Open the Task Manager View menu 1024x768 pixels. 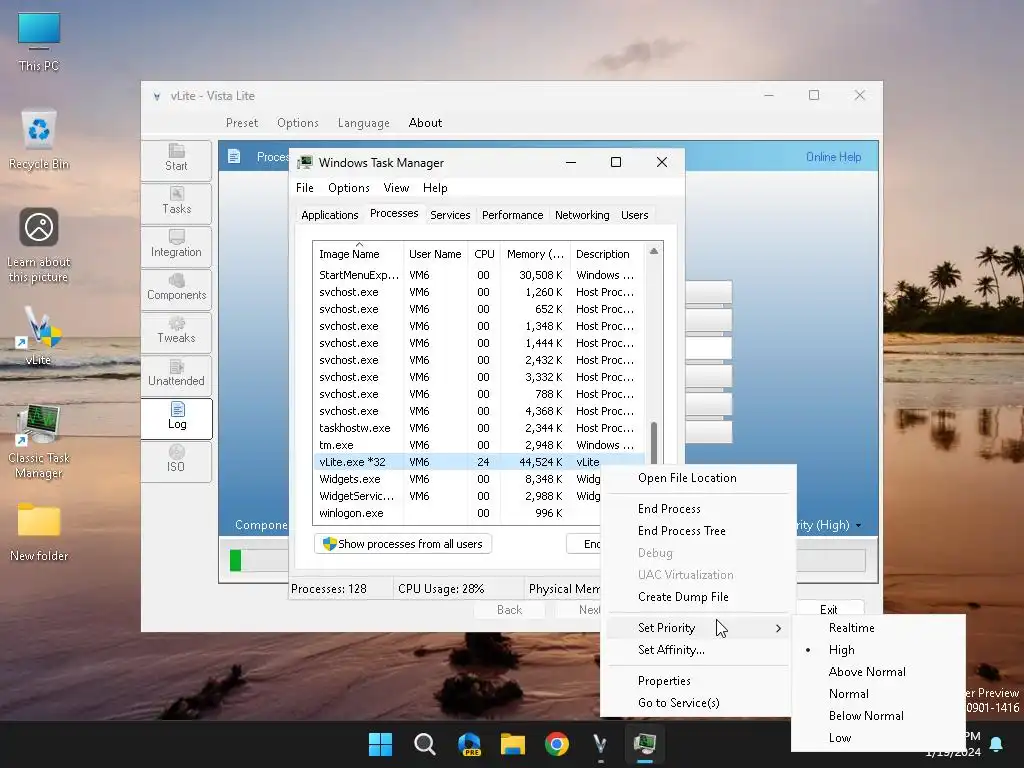pyautogui.click(x=396, y=188)
